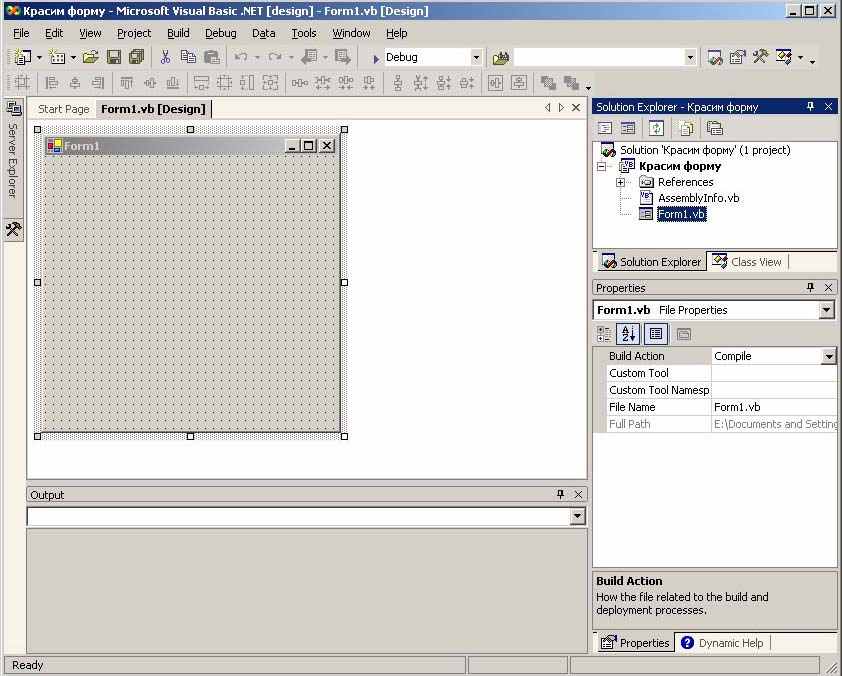Close the Form1.vb [Design] document tab
Screen dimensions: 842x676
576,107
